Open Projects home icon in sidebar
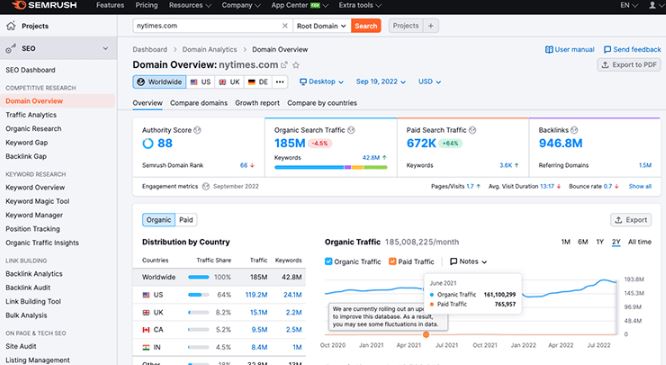 (x=11, y=26)
